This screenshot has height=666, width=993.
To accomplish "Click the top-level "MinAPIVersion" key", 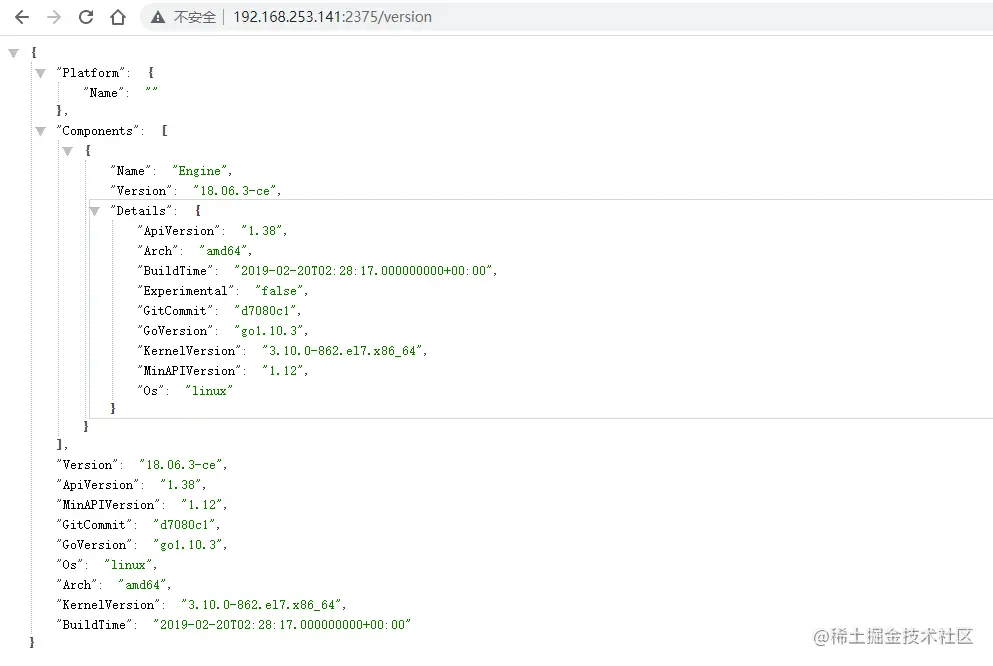I will point(110,505).
